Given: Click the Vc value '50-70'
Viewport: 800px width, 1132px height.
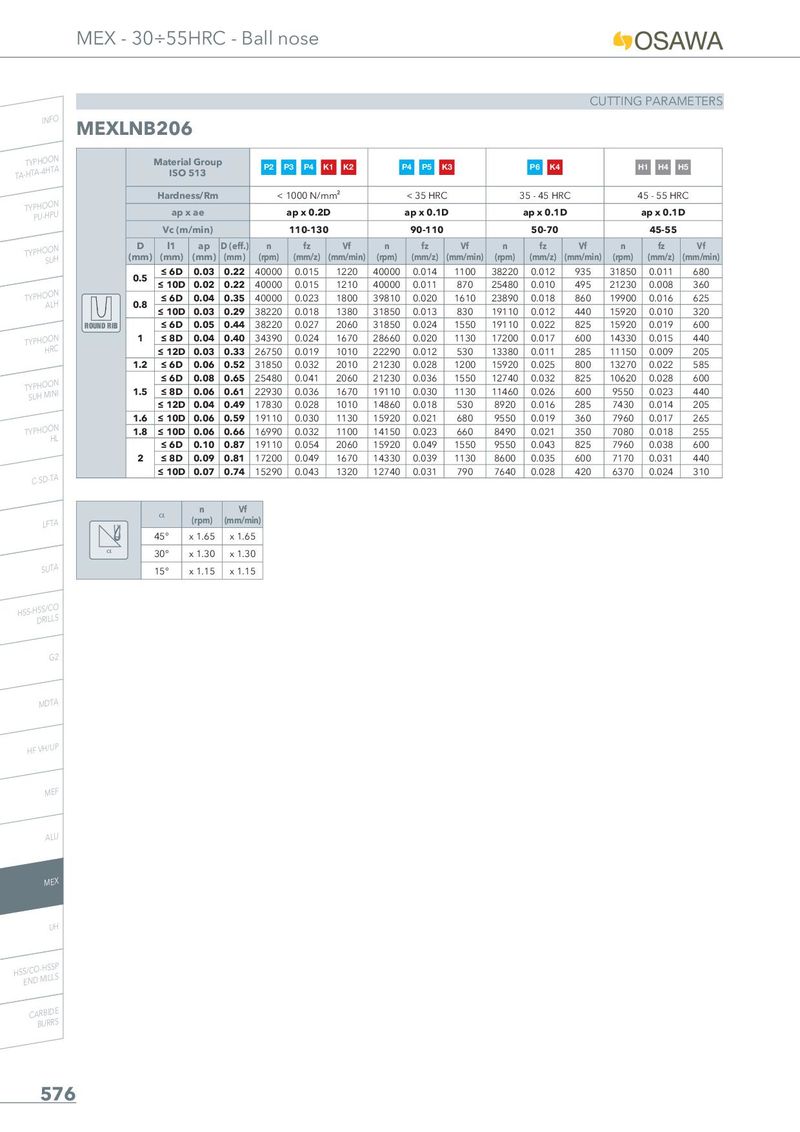Looking at the screenshot, I should click(x=544, y=230).
